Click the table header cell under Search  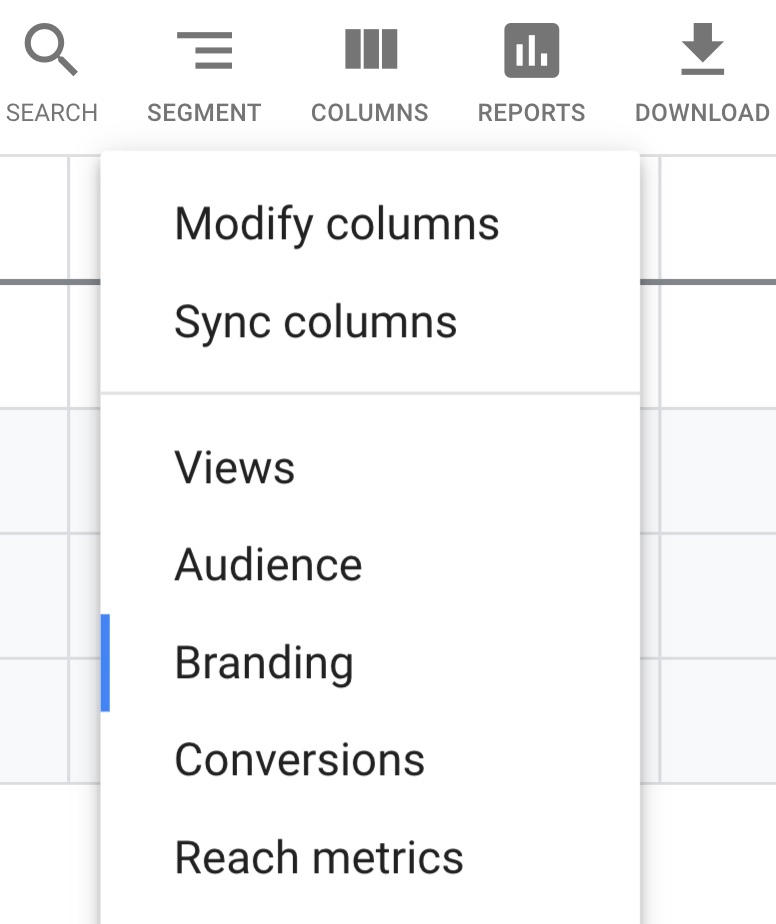(33, 218)
